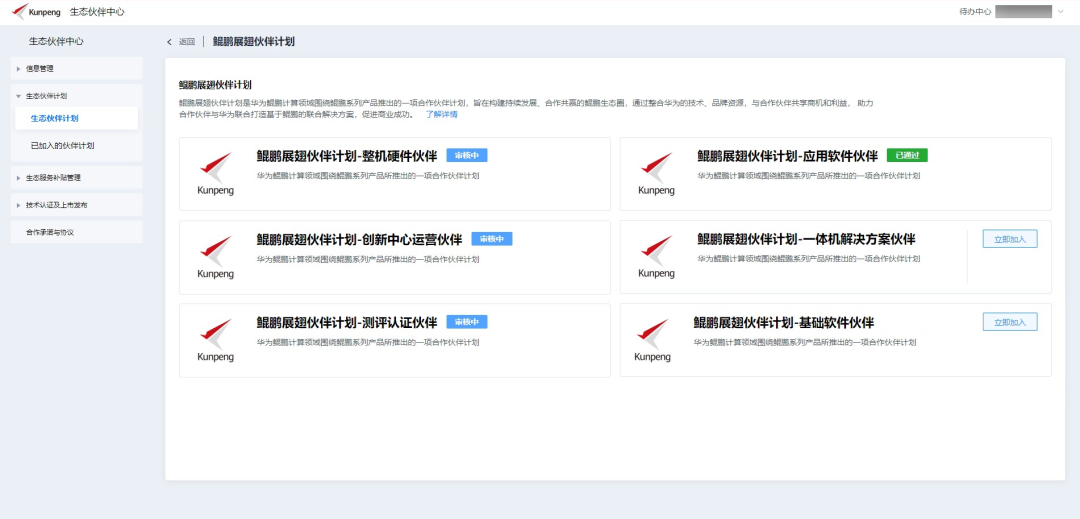The height and width of the screenshot is (519, 1080).
Task: Open 鲲鹏展翅伙伴计划-创新中心运营伙伴 title
Action: pos(360,240)
